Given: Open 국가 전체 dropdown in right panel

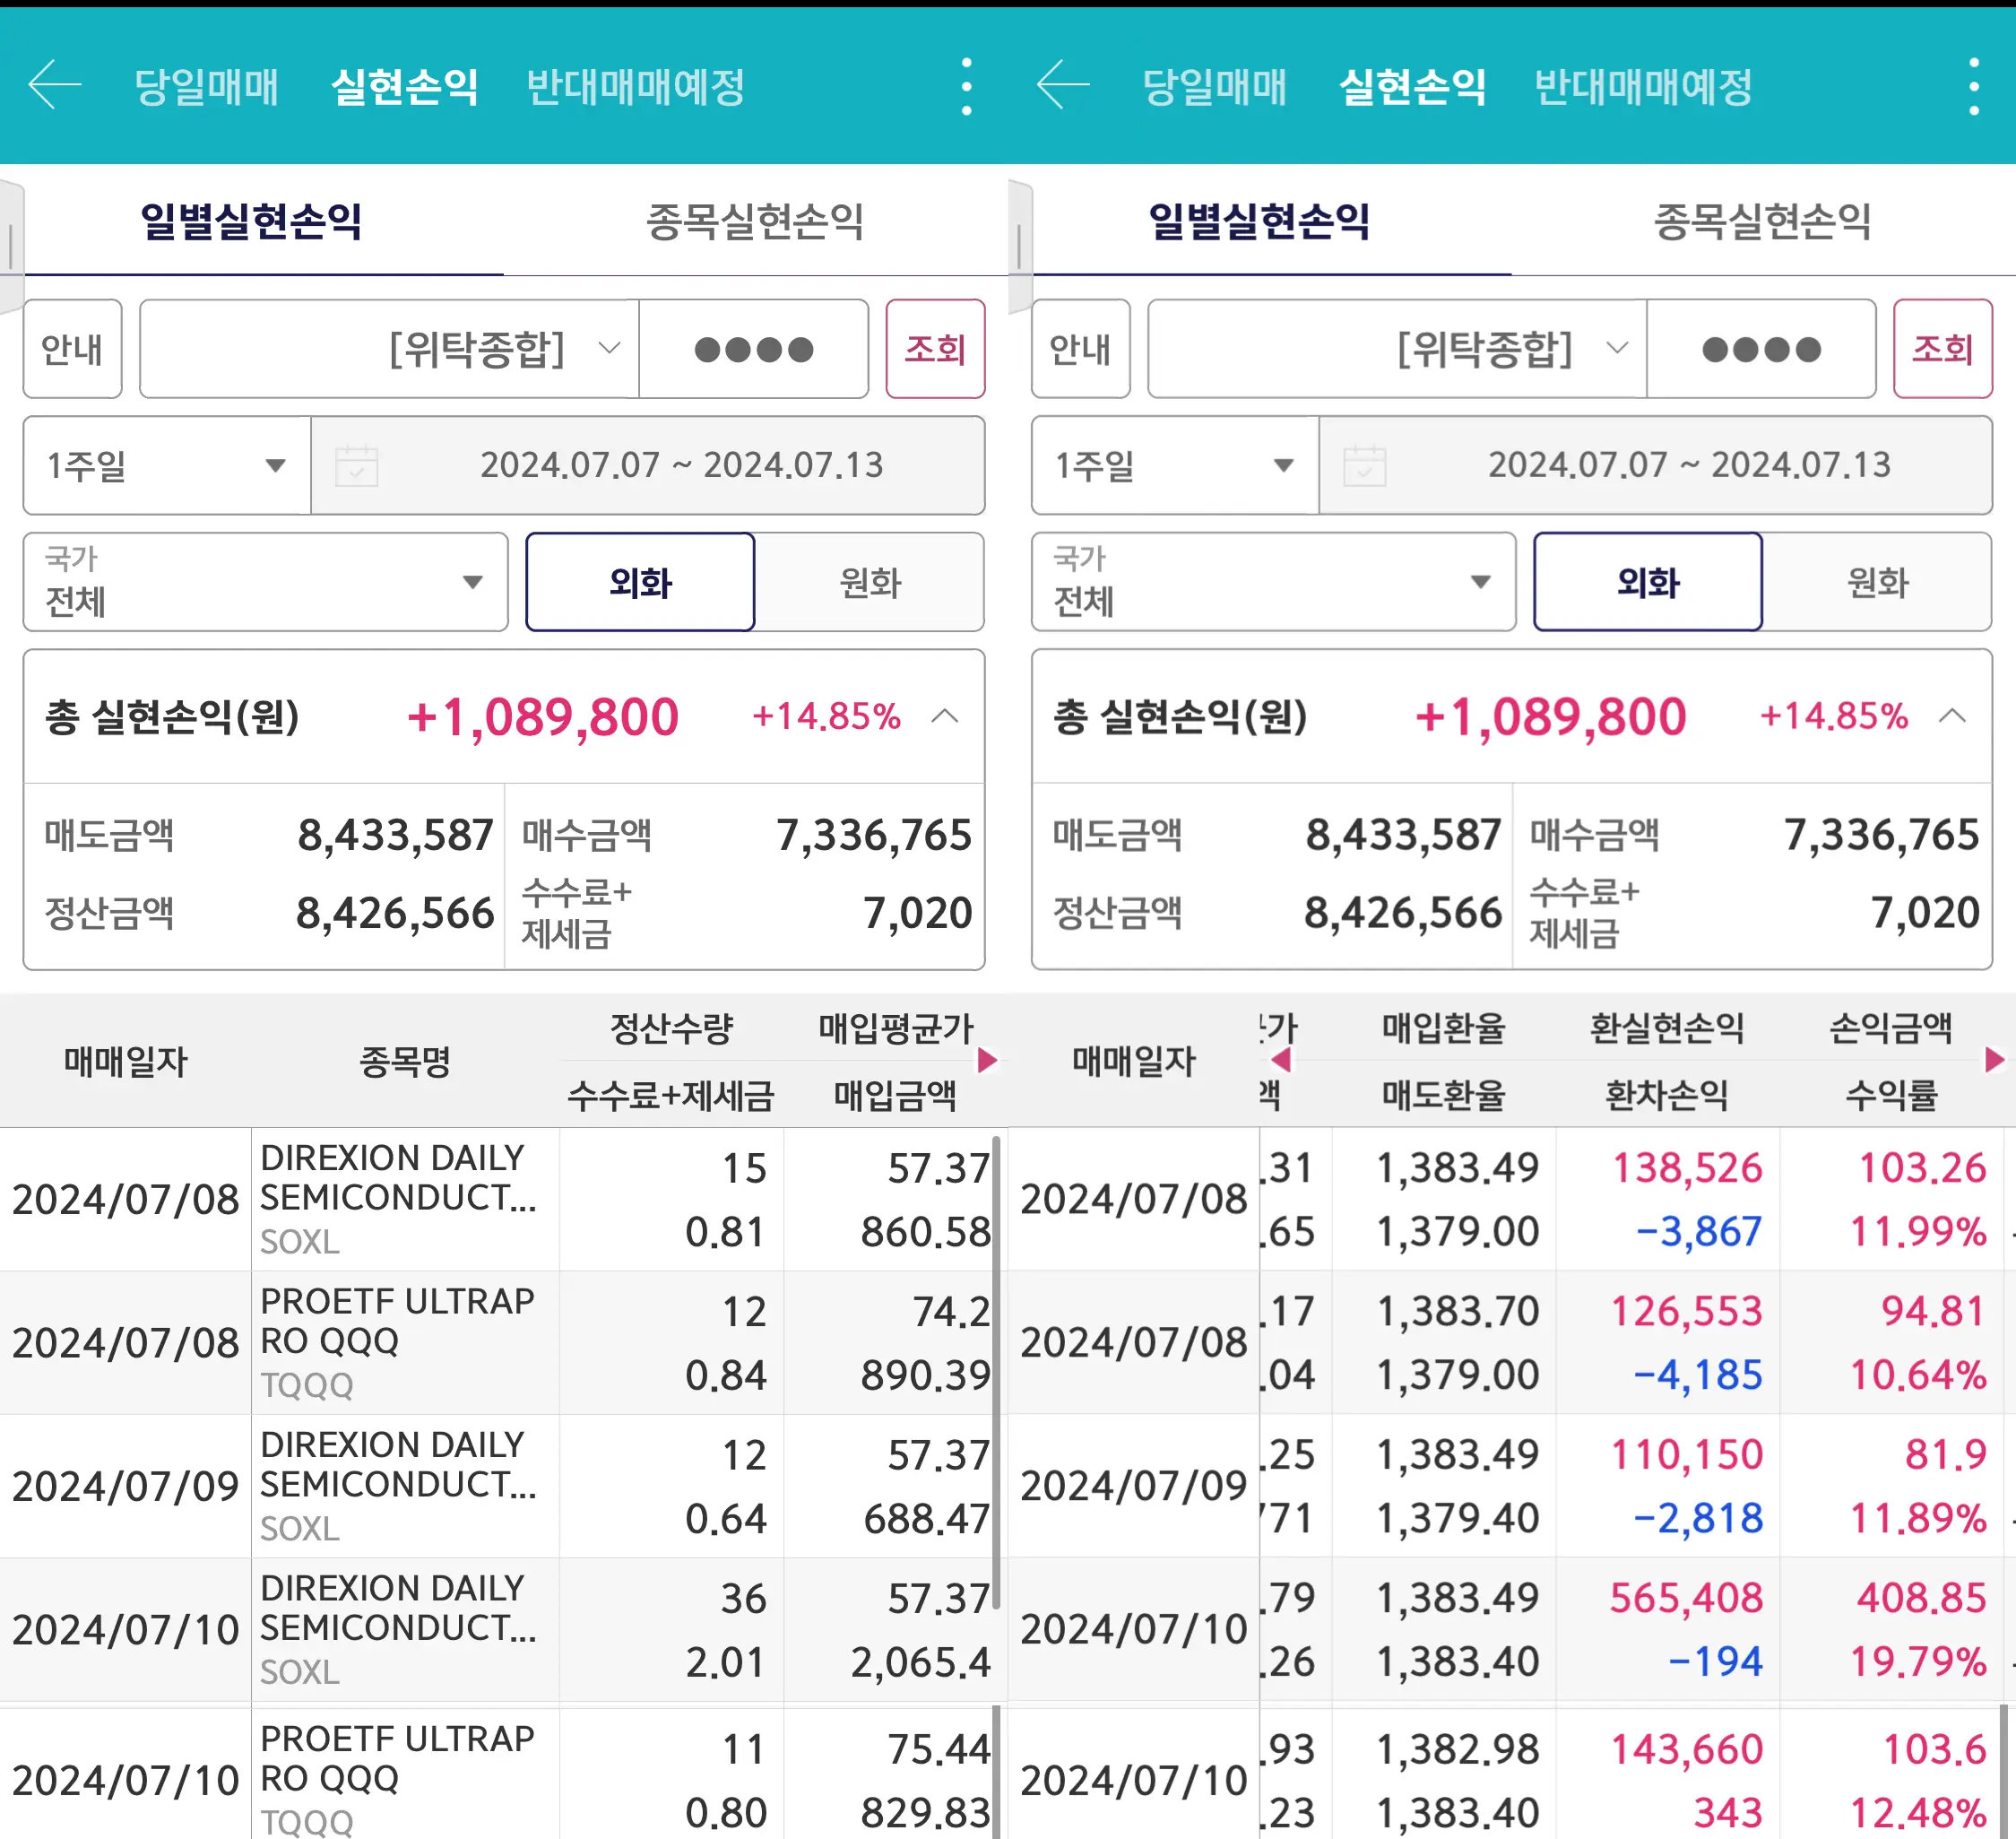Looking at the screenshot, I should [x=1274, y=582].
